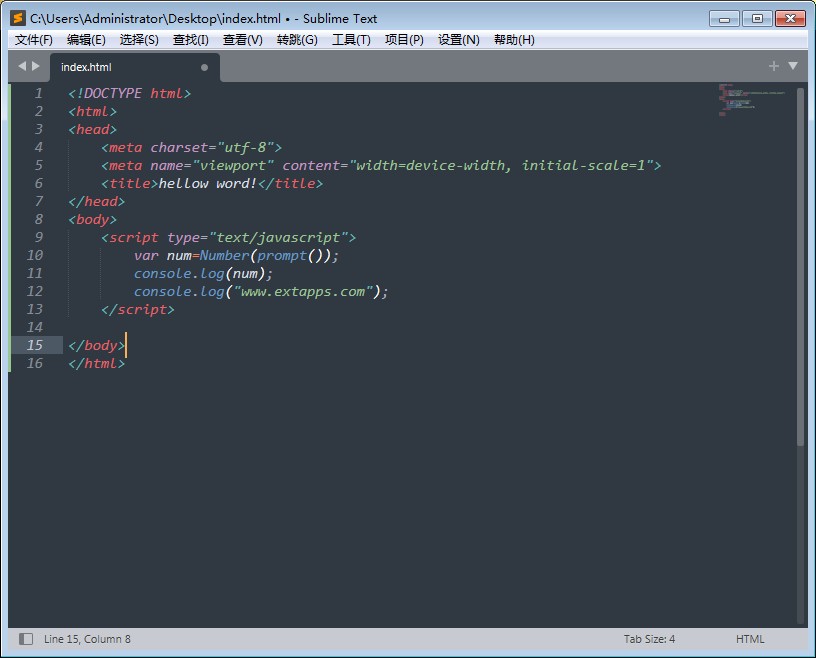
Task: Click line number 1 in gutter
Action: (x=39, y=93)
